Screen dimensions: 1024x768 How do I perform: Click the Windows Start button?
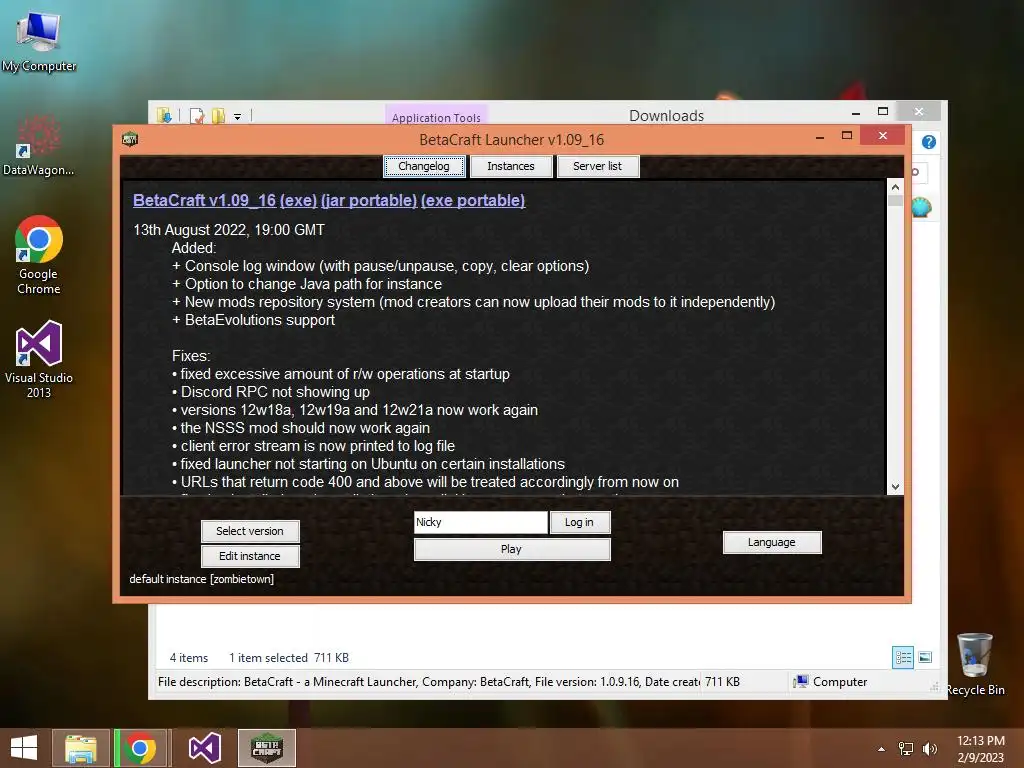tap(24, 748)
